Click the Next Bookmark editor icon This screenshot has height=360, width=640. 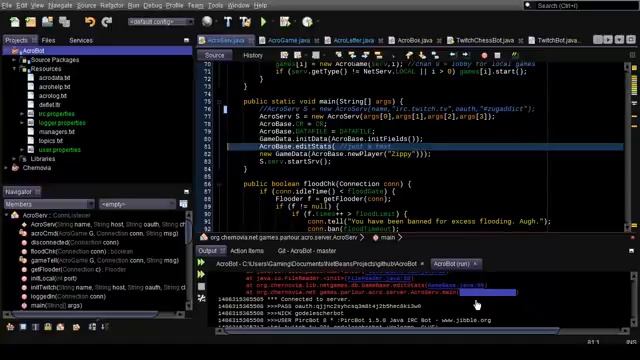422,55
